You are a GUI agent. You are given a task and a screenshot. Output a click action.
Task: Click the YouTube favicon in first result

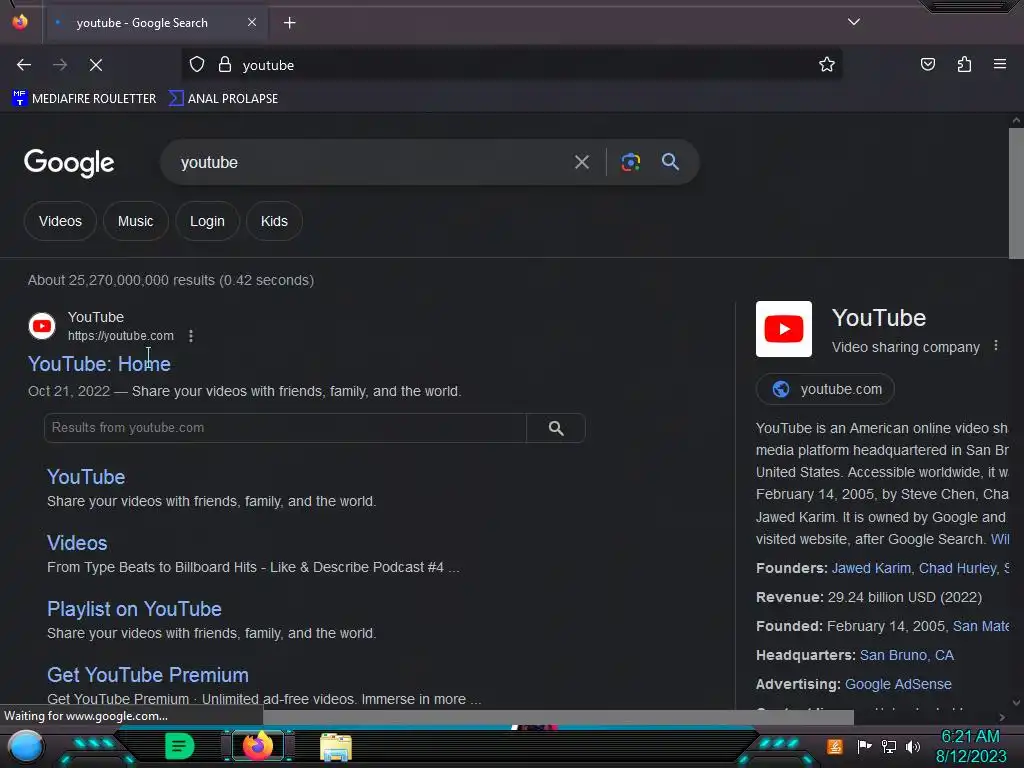point(42,326)
